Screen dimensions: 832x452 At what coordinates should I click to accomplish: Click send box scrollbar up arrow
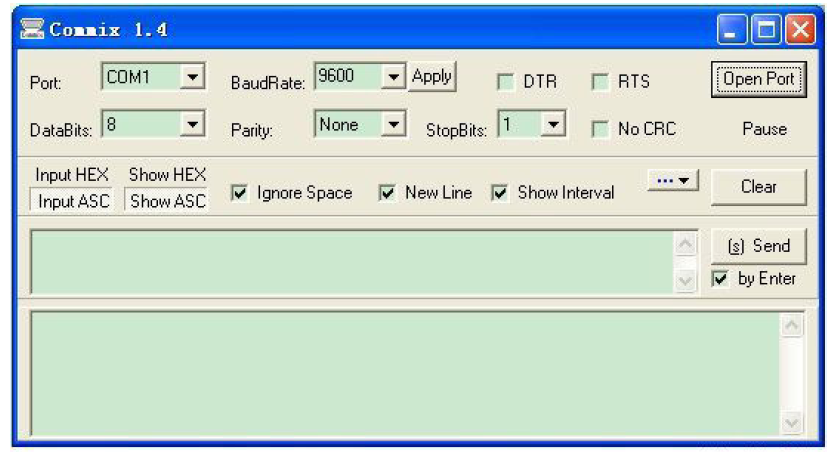point(685,244)
